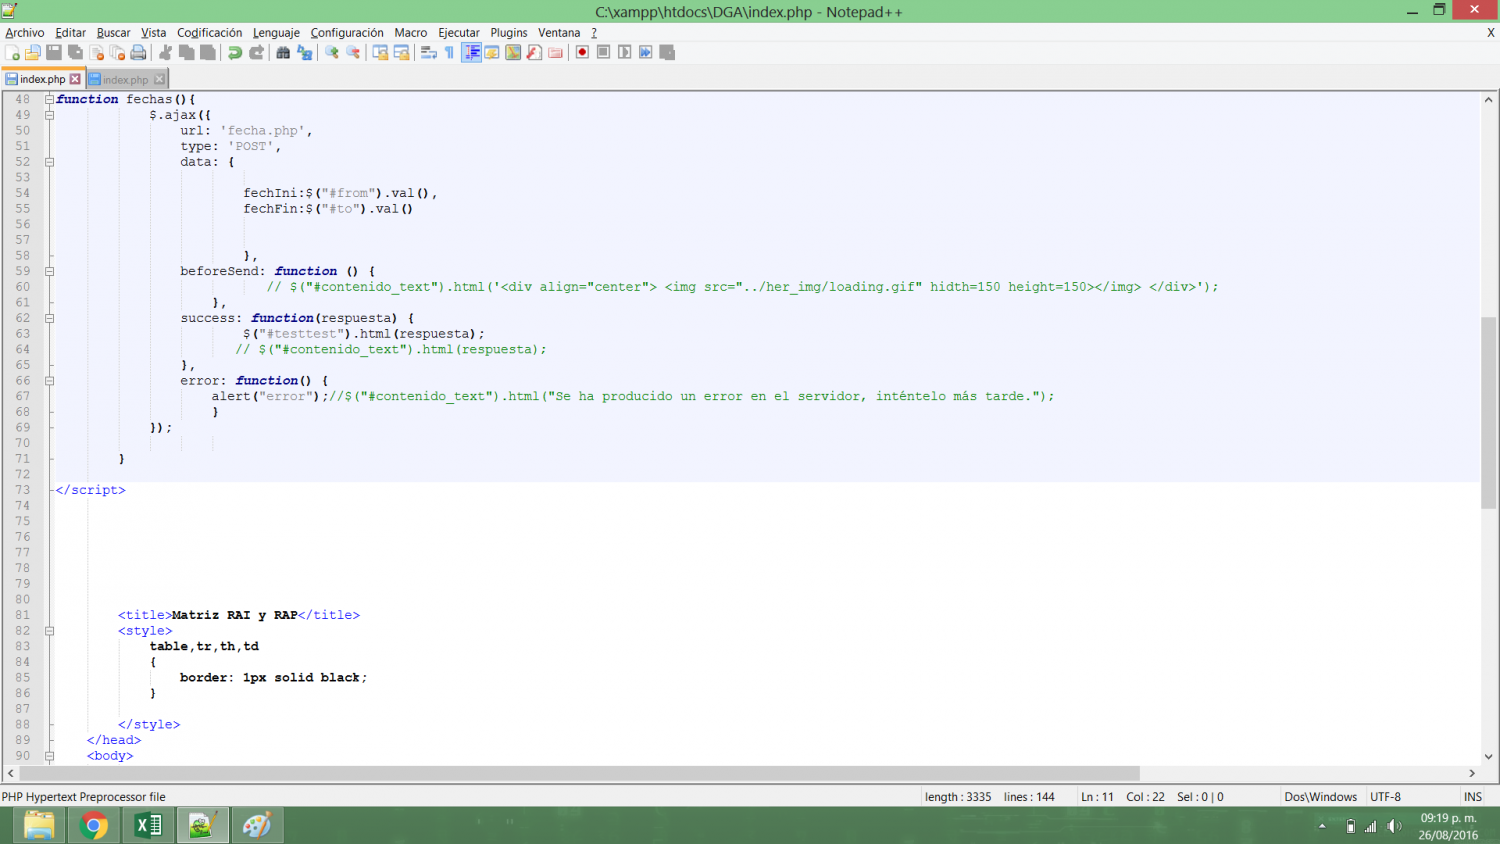Click the Stop Recording macro icon
This screenshot has width=1500, height=844.
pos(603,52)
